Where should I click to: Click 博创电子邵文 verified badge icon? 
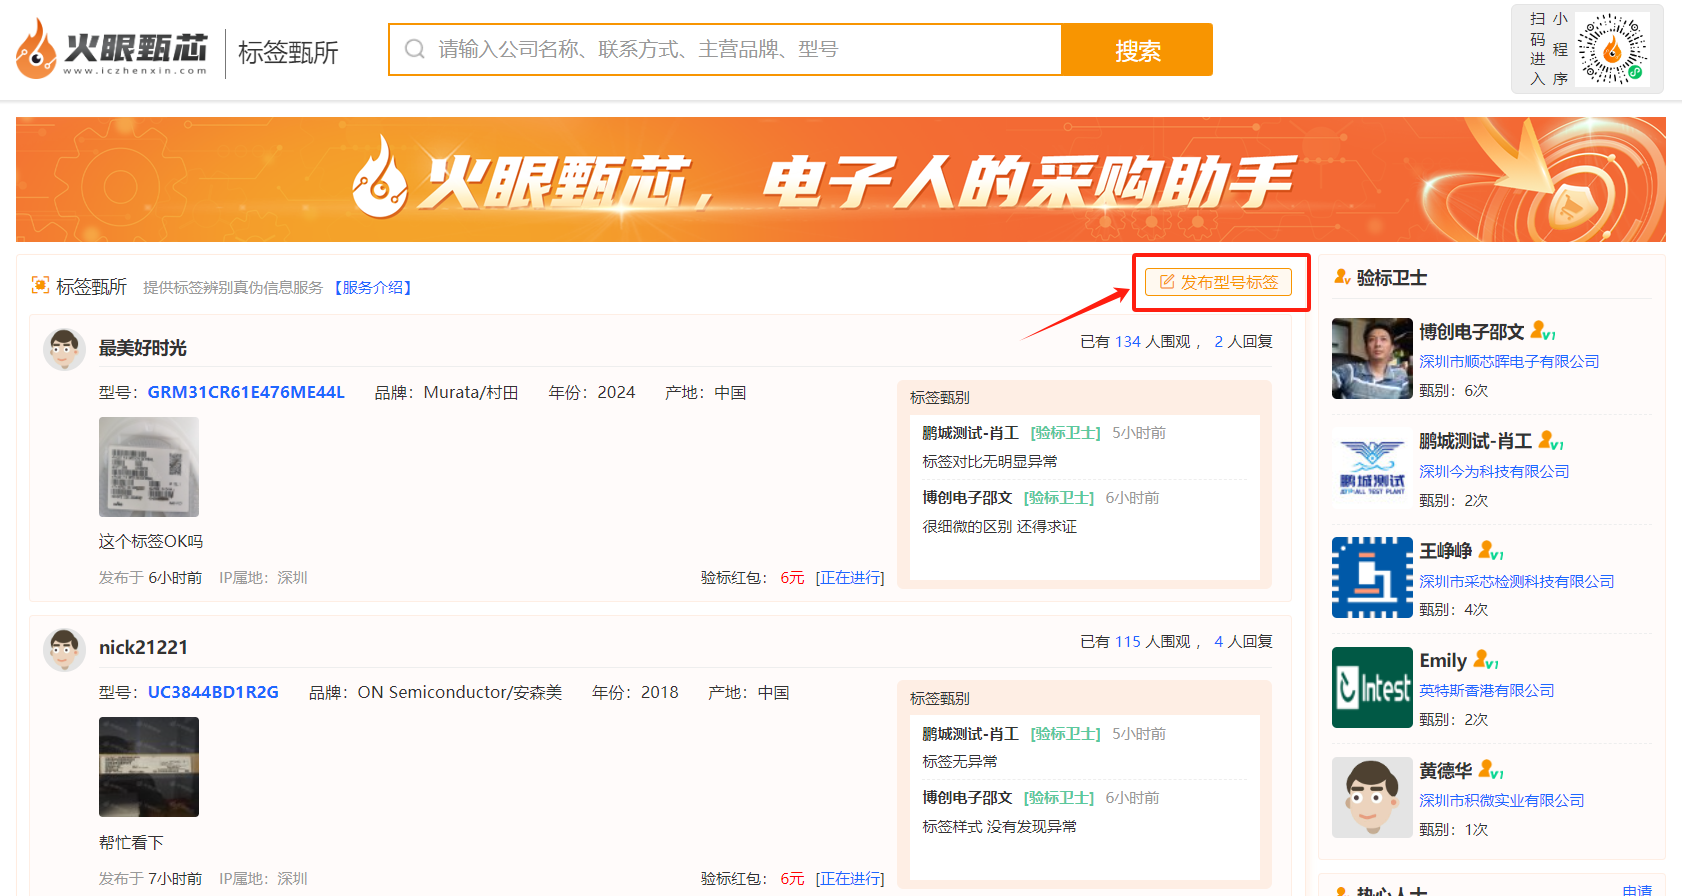pyautogui.click(x=1543, y=331)
